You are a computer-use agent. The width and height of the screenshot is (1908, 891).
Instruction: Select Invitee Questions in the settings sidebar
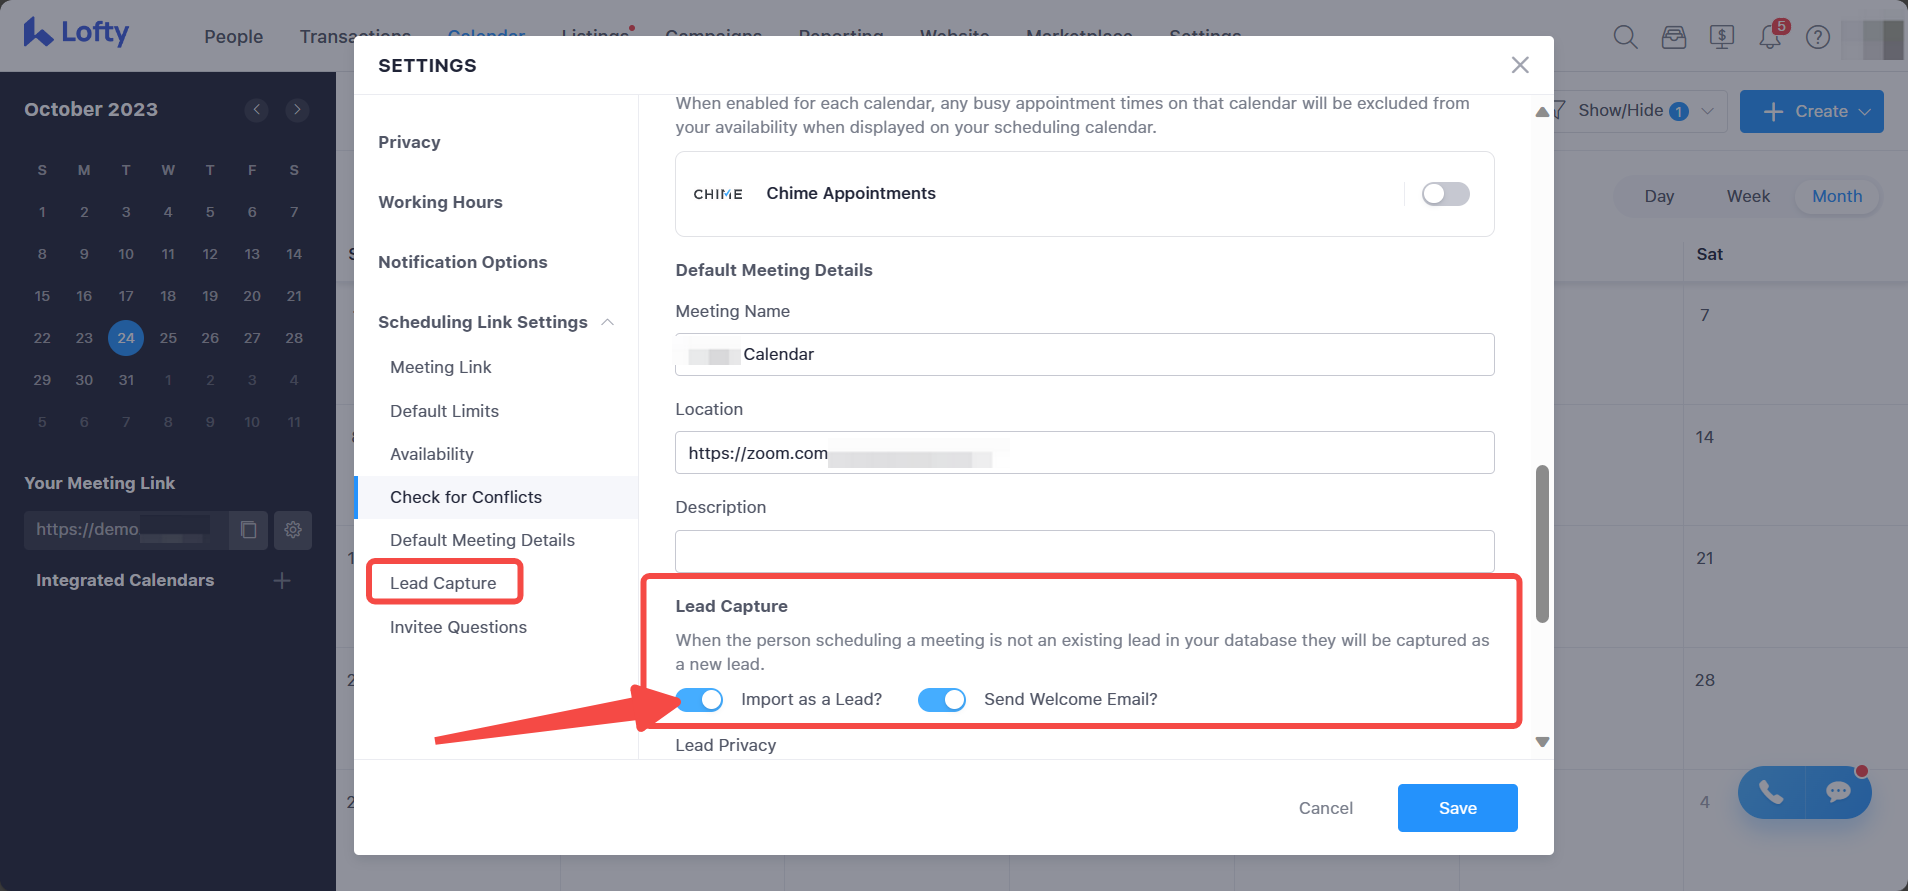tap(458, 627)
